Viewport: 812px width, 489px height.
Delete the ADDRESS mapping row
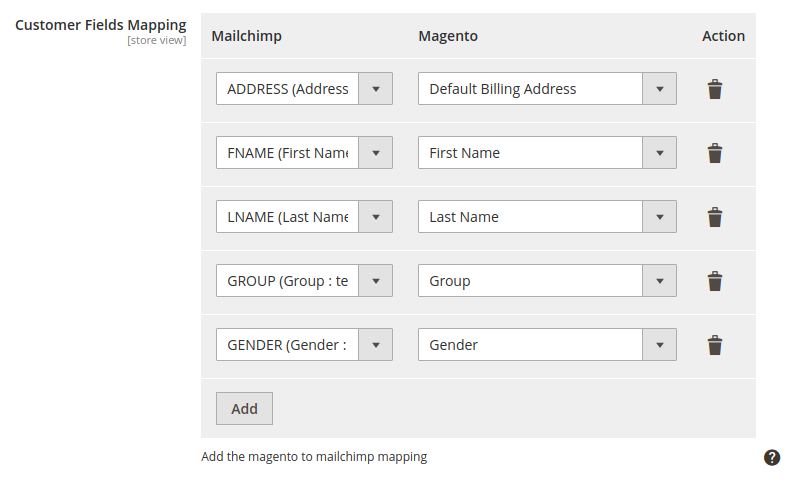point(714,89)
